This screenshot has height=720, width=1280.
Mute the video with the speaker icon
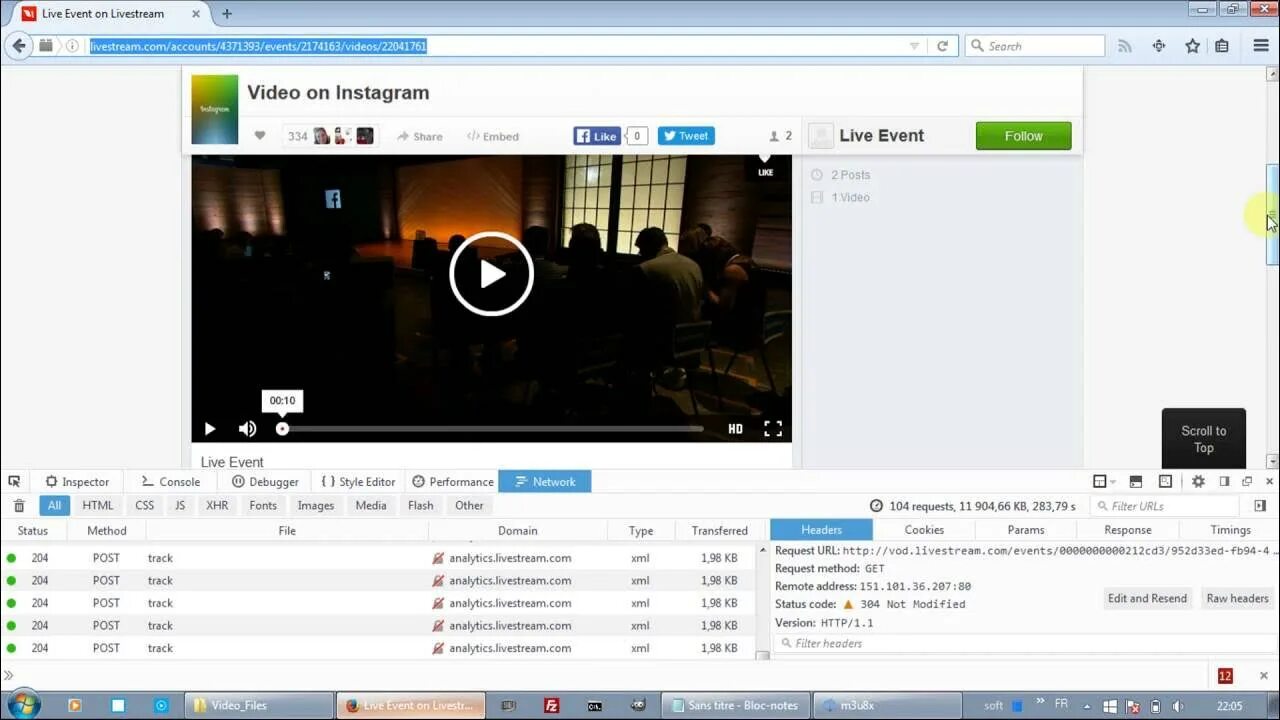click(247, 429)
